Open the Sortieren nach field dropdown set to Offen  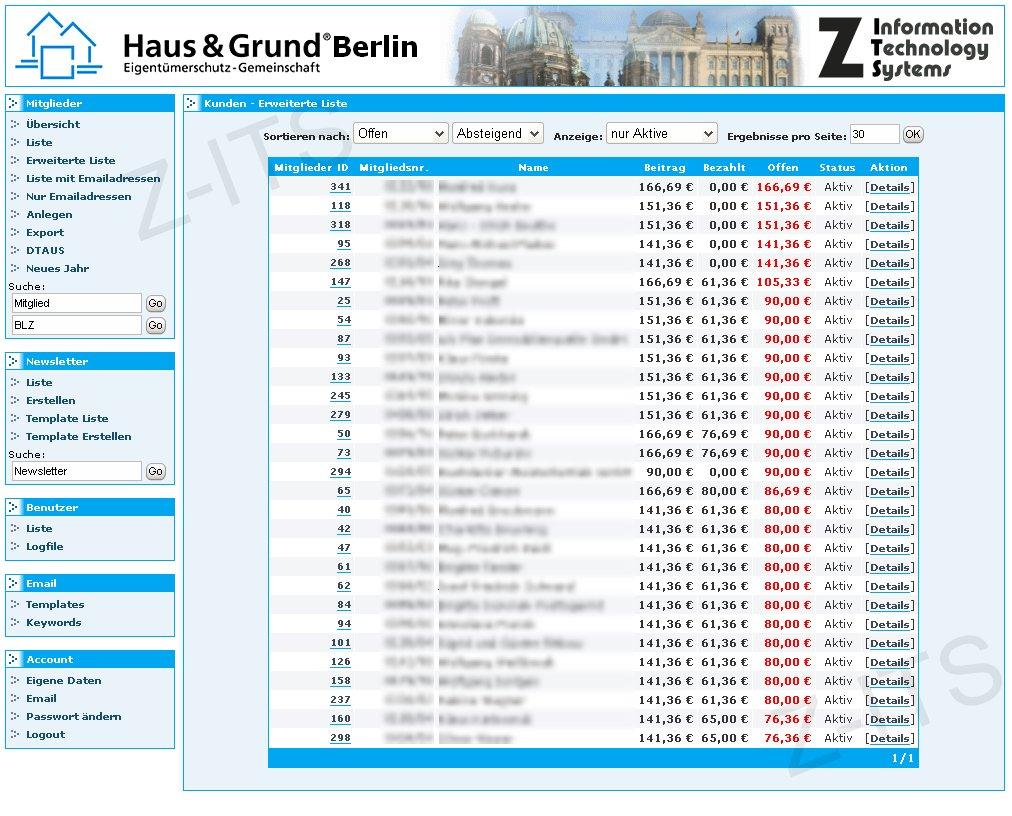[400, 134]
